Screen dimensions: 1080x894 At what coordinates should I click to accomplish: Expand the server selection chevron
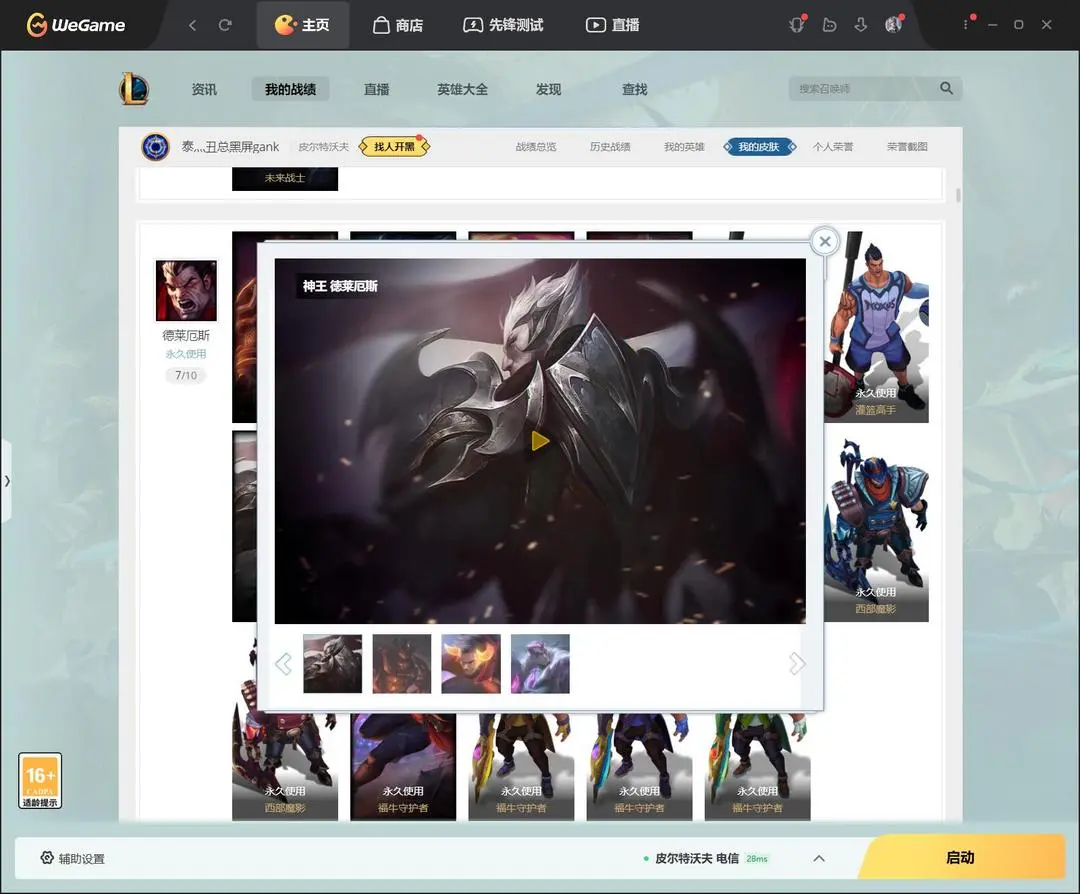pyautogui.click(x=819, y=858)
